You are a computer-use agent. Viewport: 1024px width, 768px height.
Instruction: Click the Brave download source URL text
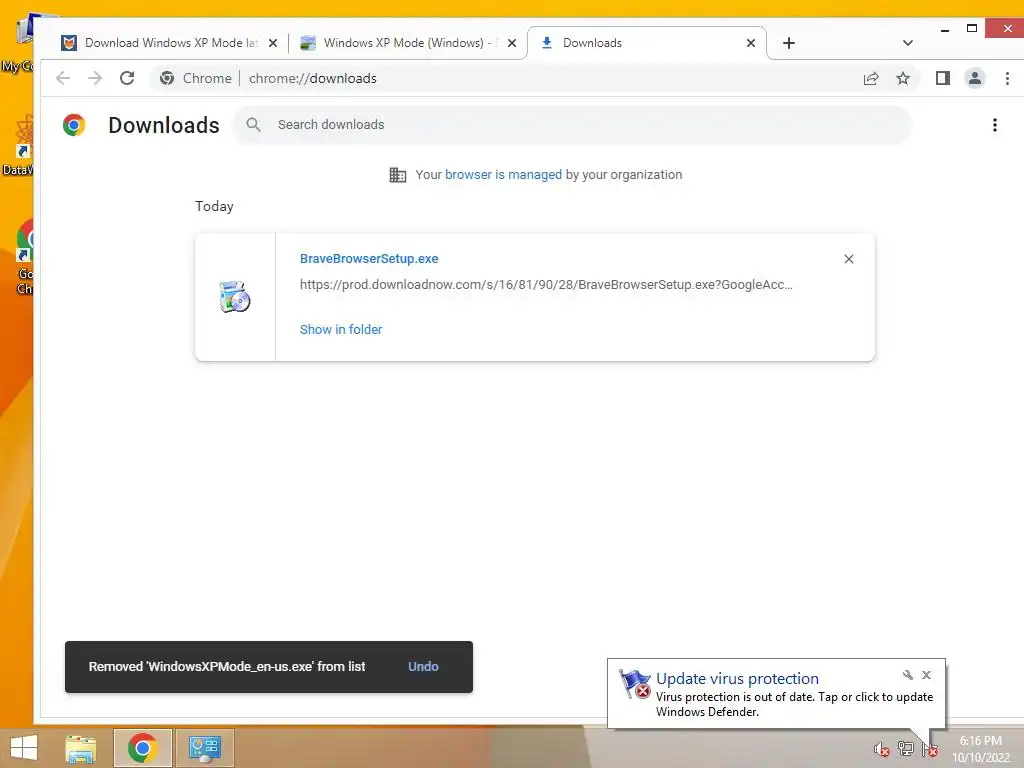pos(546,285)
